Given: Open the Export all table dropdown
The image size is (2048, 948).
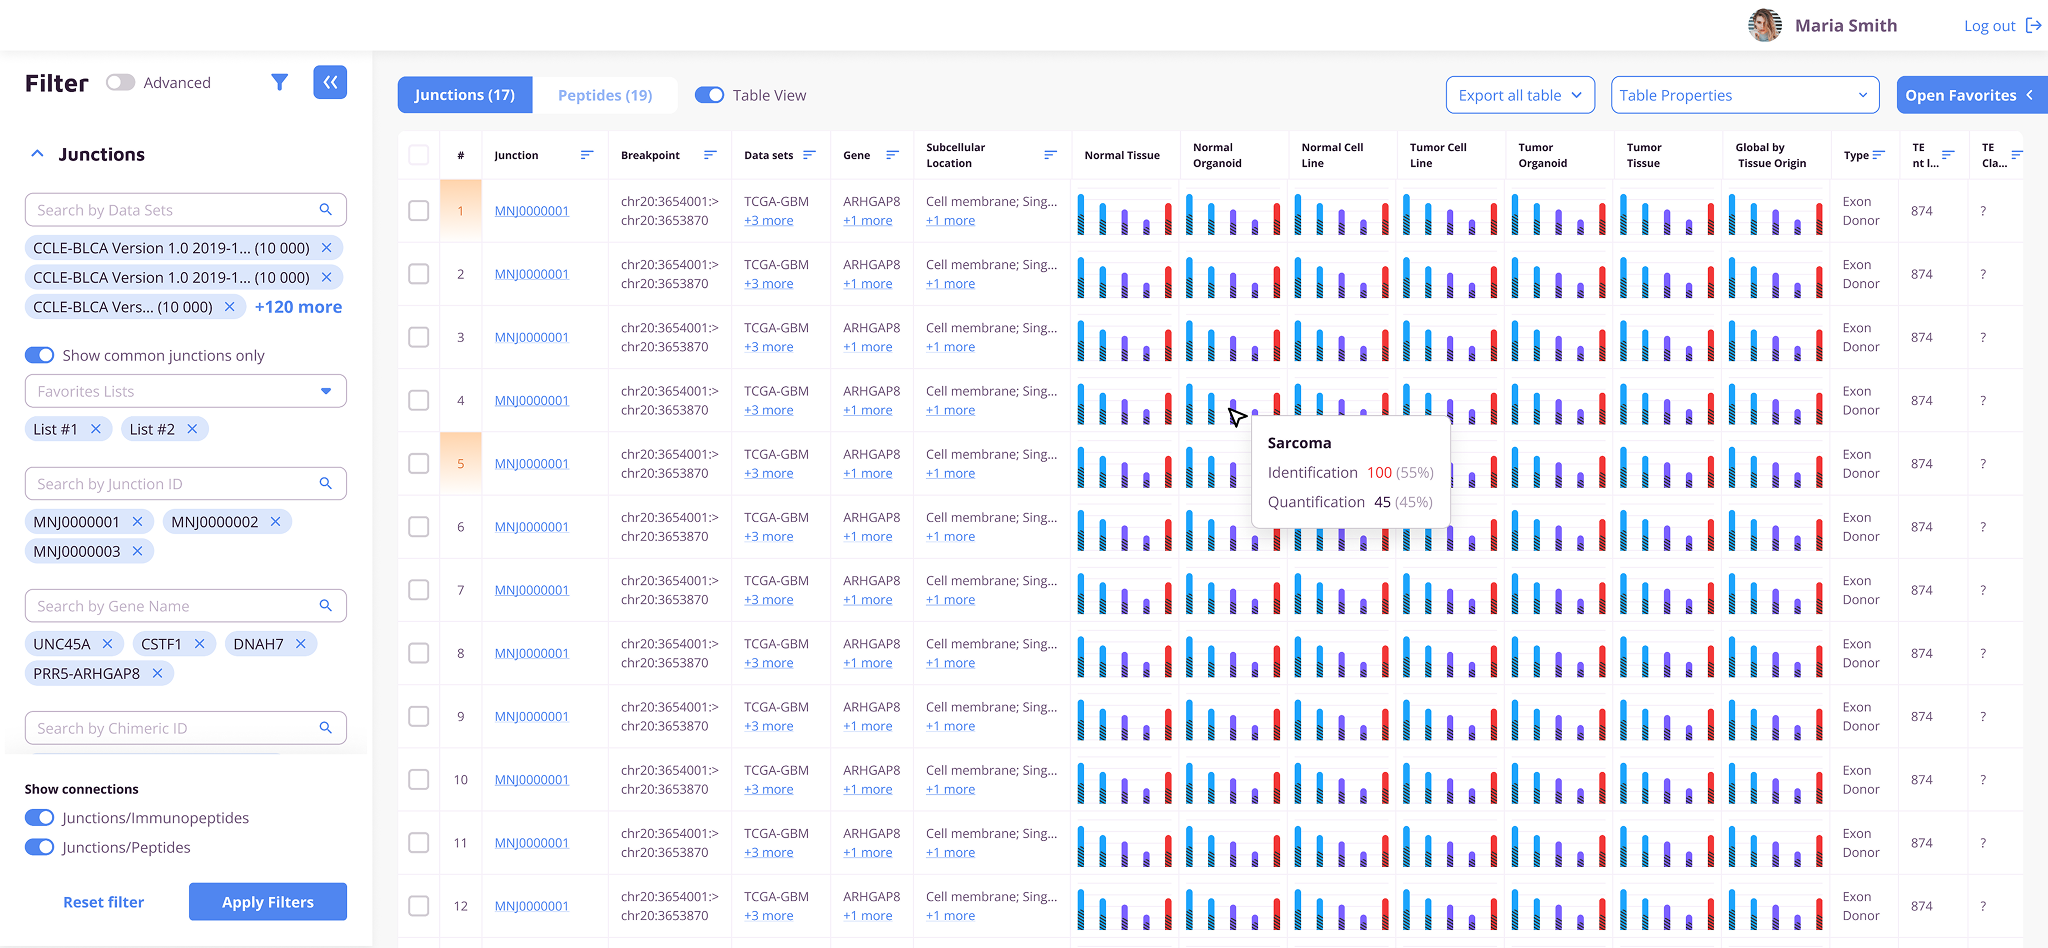Looking at the screenshot, I should coord(1520,95).
